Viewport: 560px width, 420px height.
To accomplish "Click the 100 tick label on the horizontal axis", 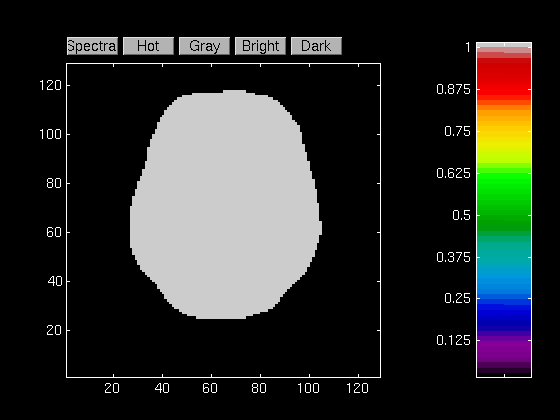I will [308, 388].
